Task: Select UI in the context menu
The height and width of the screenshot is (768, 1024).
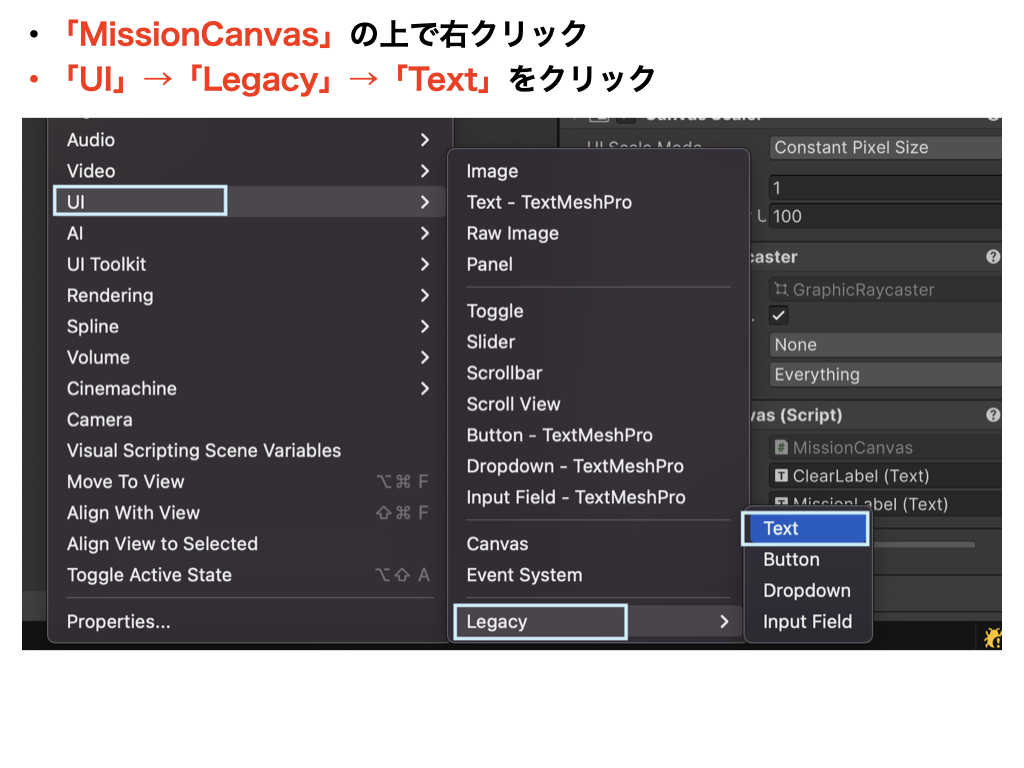Action: (140, 202)
